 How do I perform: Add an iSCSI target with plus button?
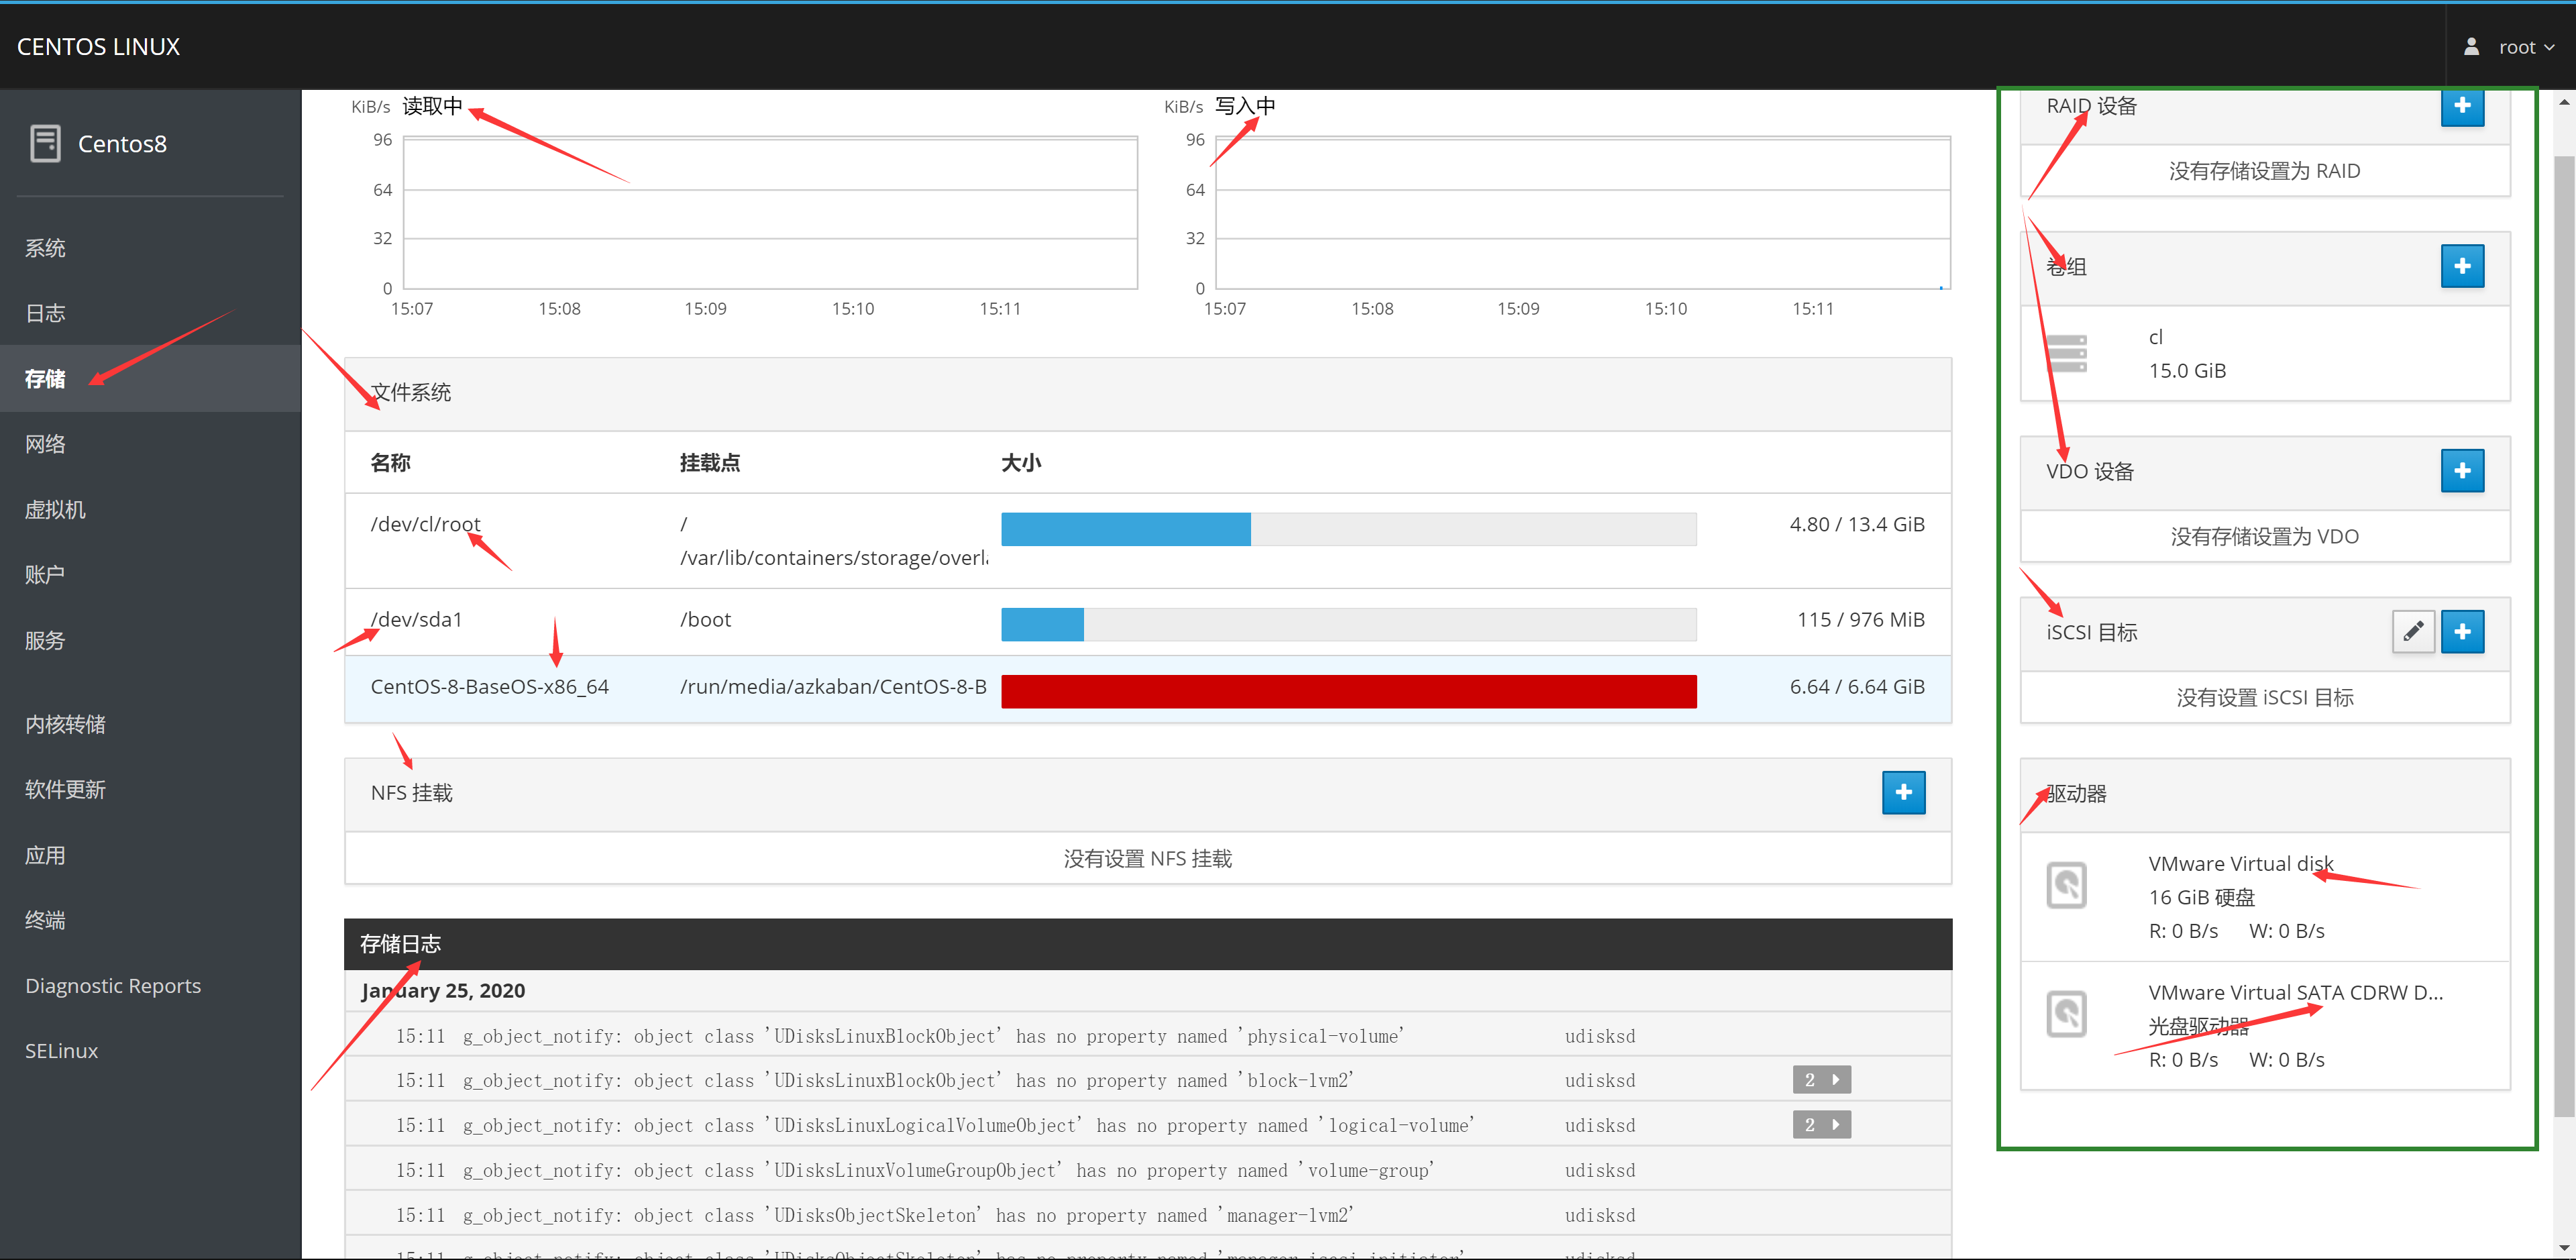pos(2462,632)
